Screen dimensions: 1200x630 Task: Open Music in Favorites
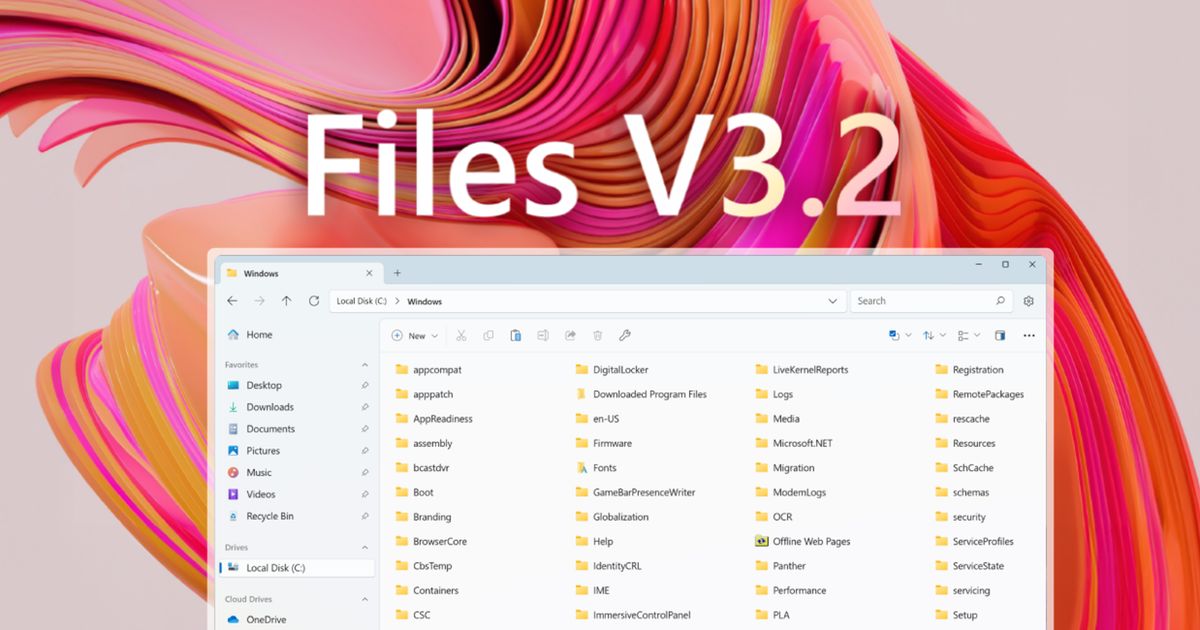tap(296, 473)
